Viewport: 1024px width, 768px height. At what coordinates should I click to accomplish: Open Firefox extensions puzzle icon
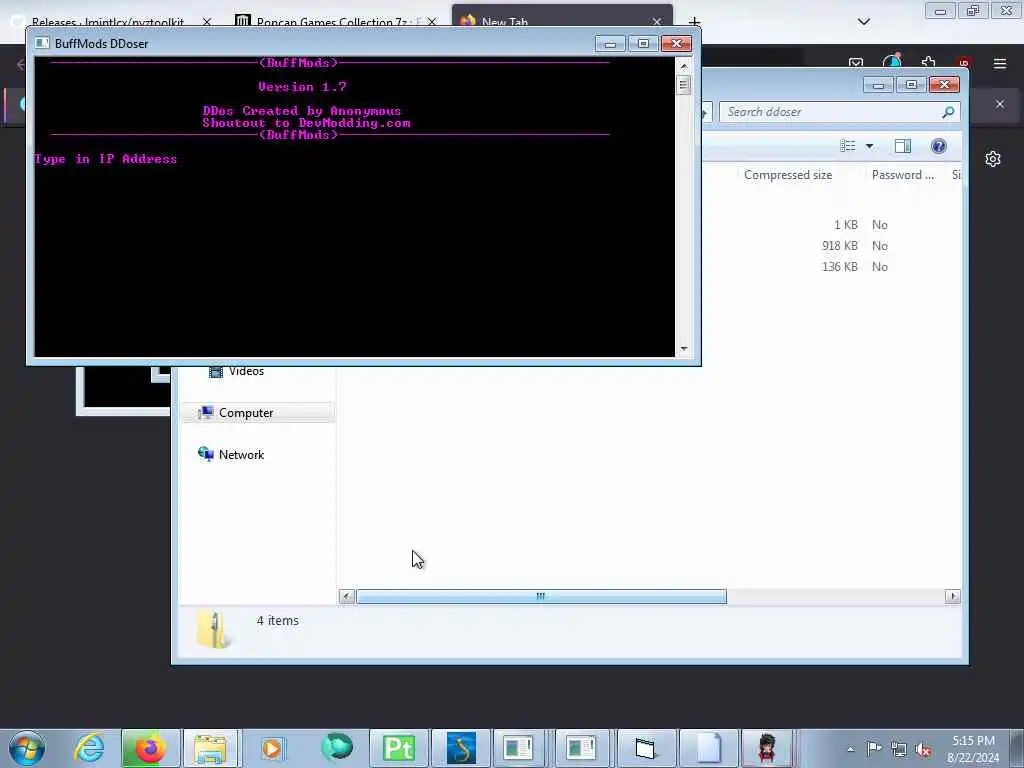click(x=928, y=63)
